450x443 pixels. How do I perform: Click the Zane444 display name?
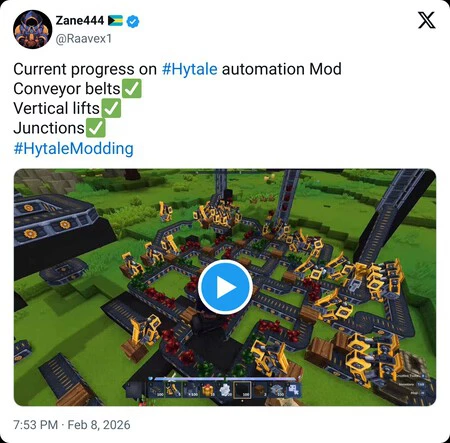click(80, 21)
